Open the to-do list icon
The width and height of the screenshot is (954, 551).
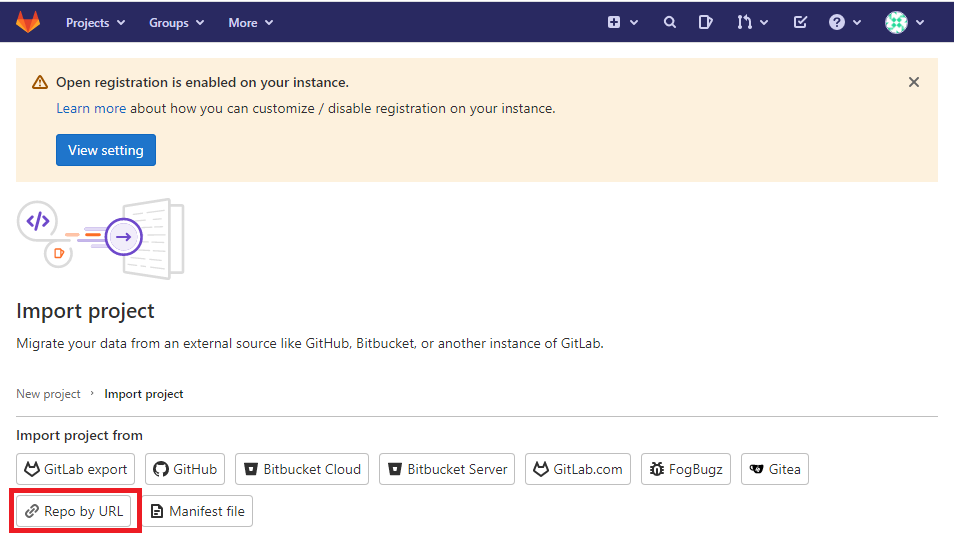pos(800,23)
